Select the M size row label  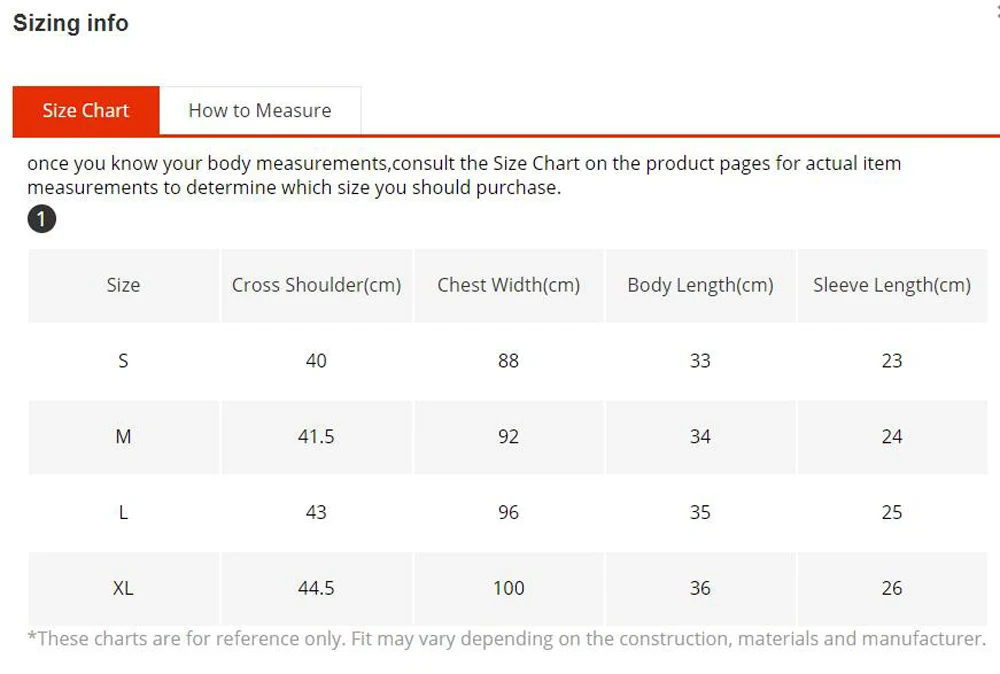123,437
